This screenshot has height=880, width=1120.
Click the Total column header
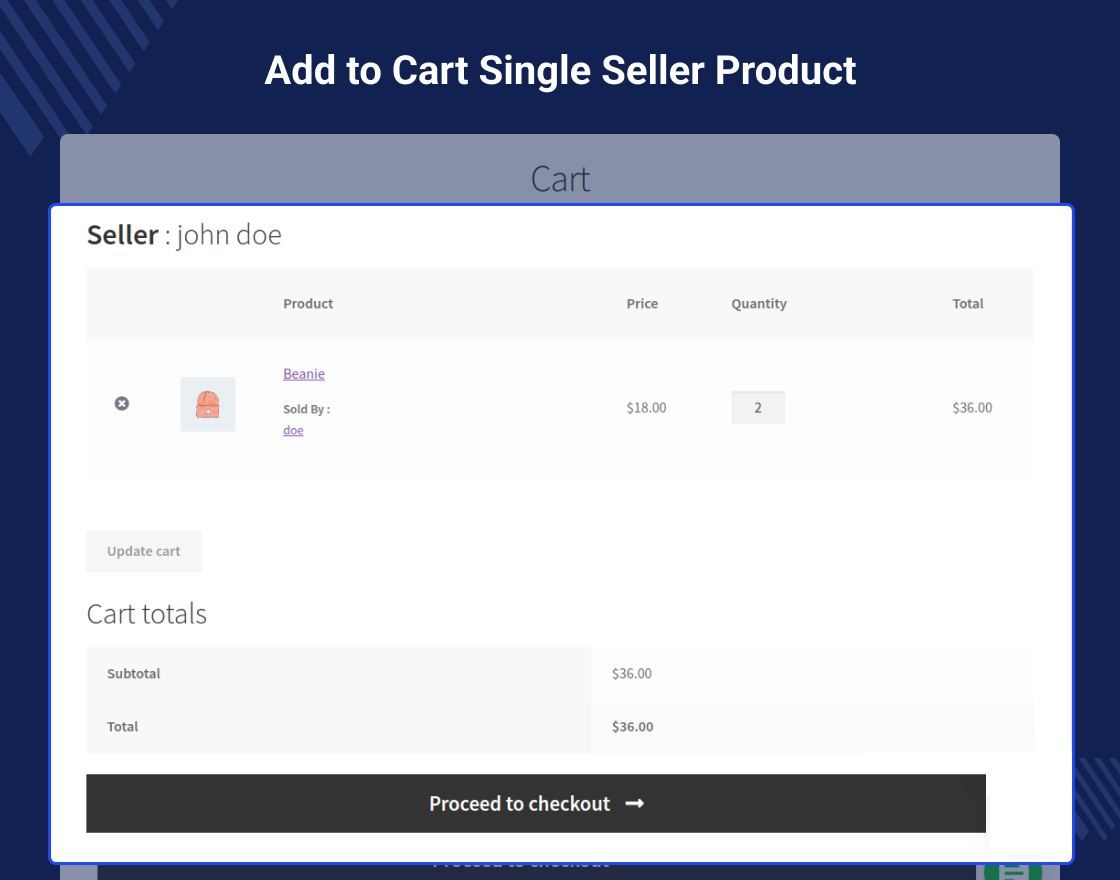pos(968,304)
